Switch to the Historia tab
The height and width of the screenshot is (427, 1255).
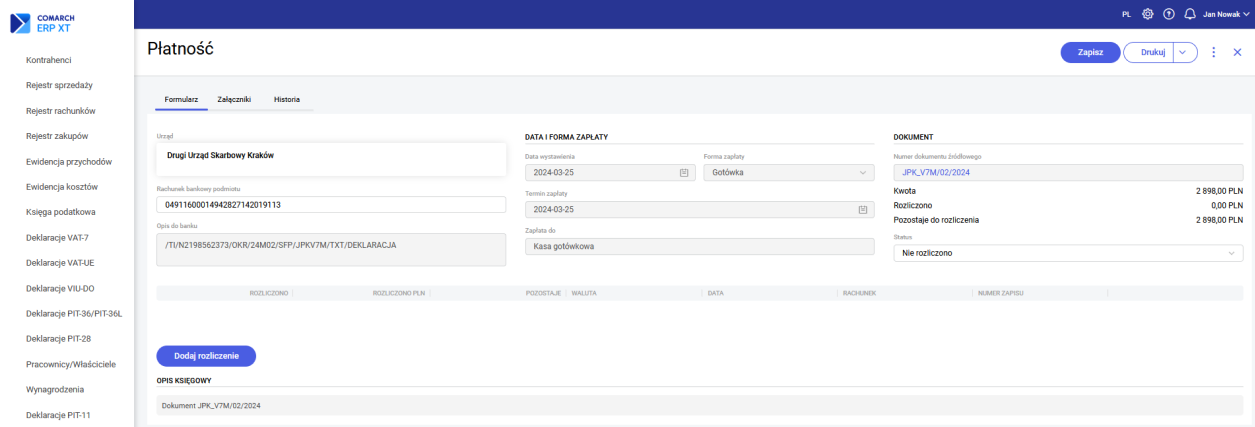[287, 99]
